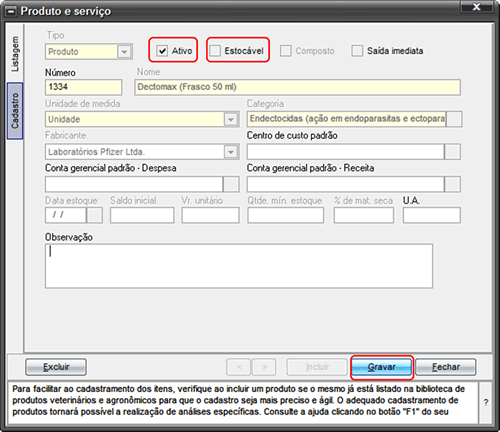Screen dimensions: 500x432
Task: Open Centro de custo padrão lookup button
Action: 453,152
